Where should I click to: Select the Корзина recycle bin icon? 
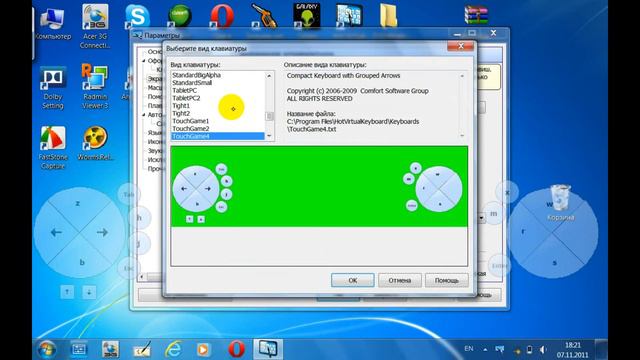click(560, 202)
